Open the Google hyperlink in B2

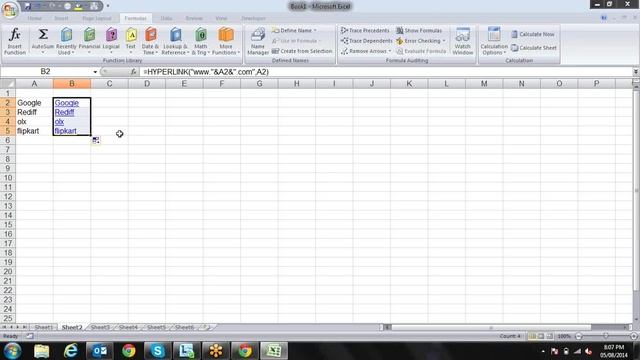click(x=67, y=103)
